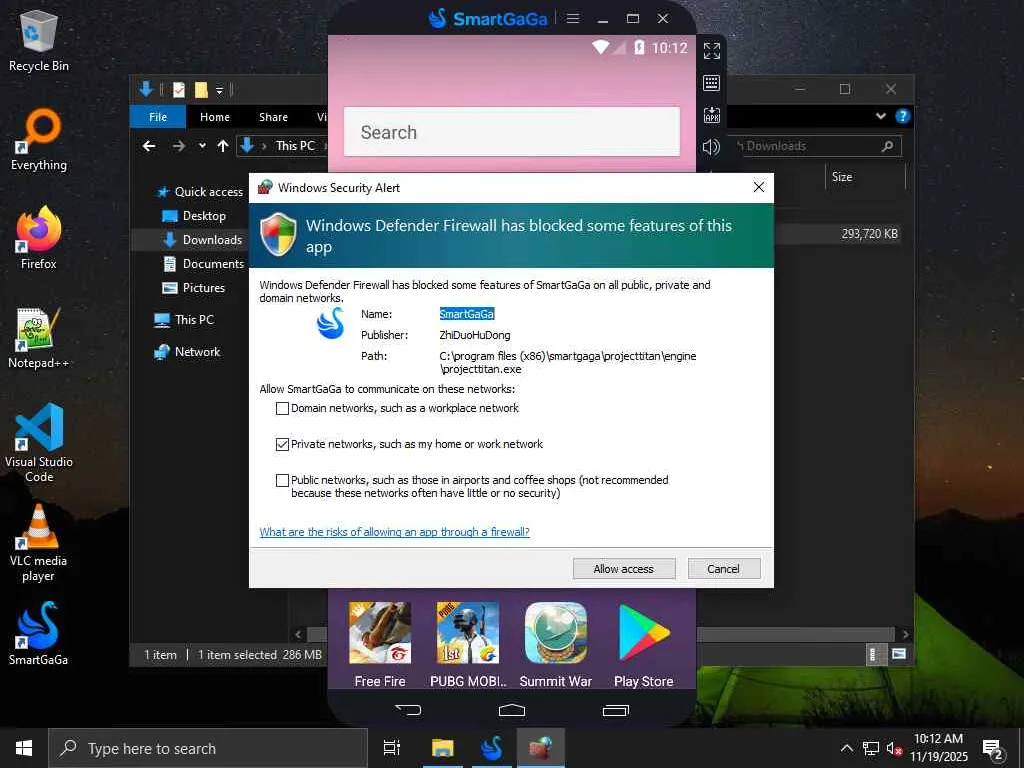
Task: Open Recycle Bin desktop icon
Action: click(39, 40)
